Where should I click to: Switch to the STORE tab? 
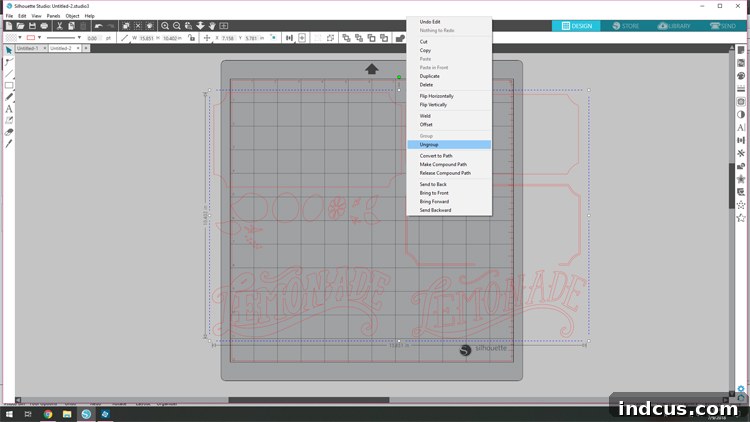[x=625, y=26]
